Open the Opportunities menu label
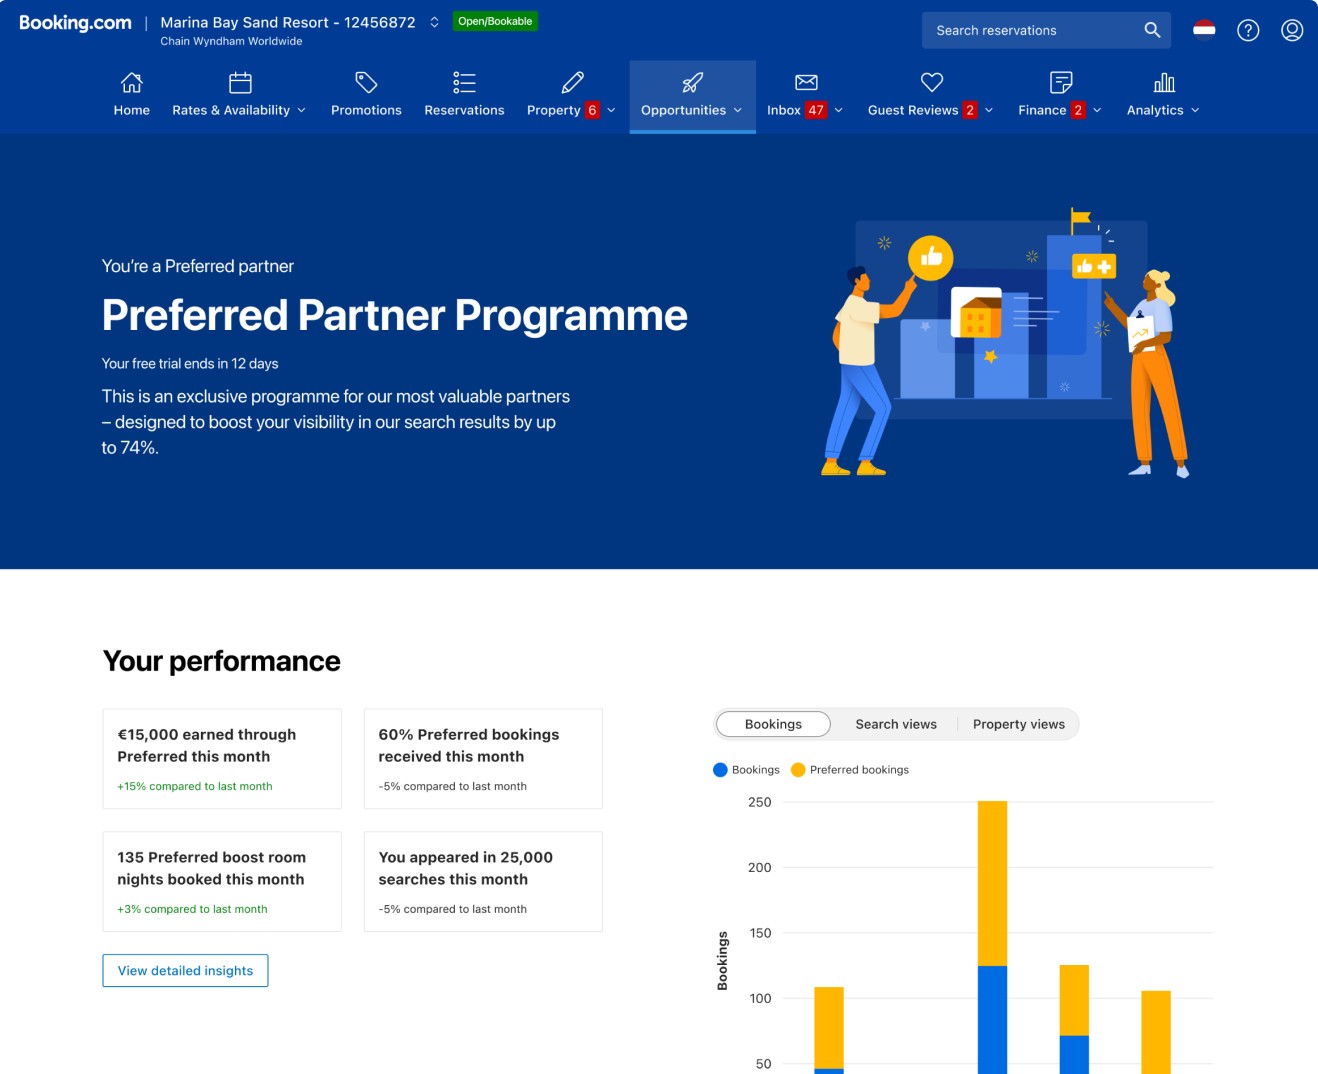This screenshot has width=1318, height=1074. [683, 110]
